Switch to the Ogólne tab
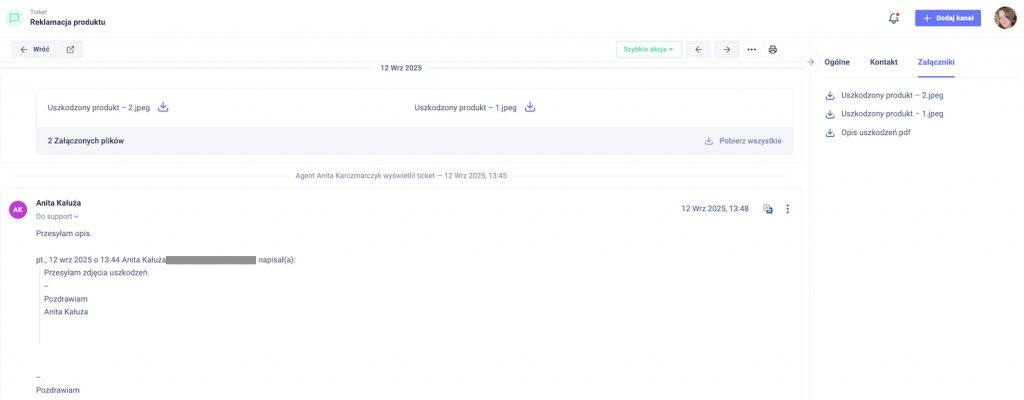 (x=837, y=62)
